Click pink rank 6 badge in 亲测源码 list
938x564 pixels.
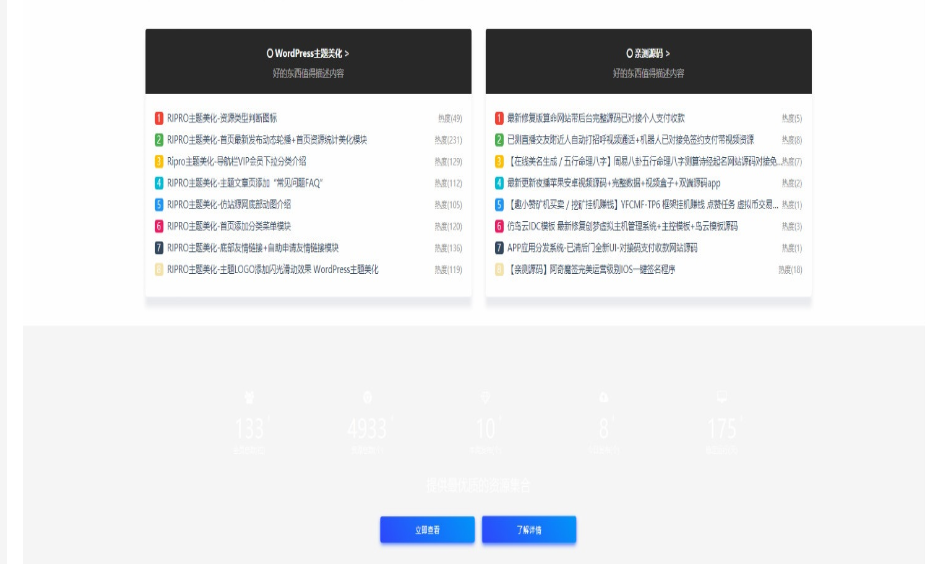pyautogui.click(x=499, y=226)
